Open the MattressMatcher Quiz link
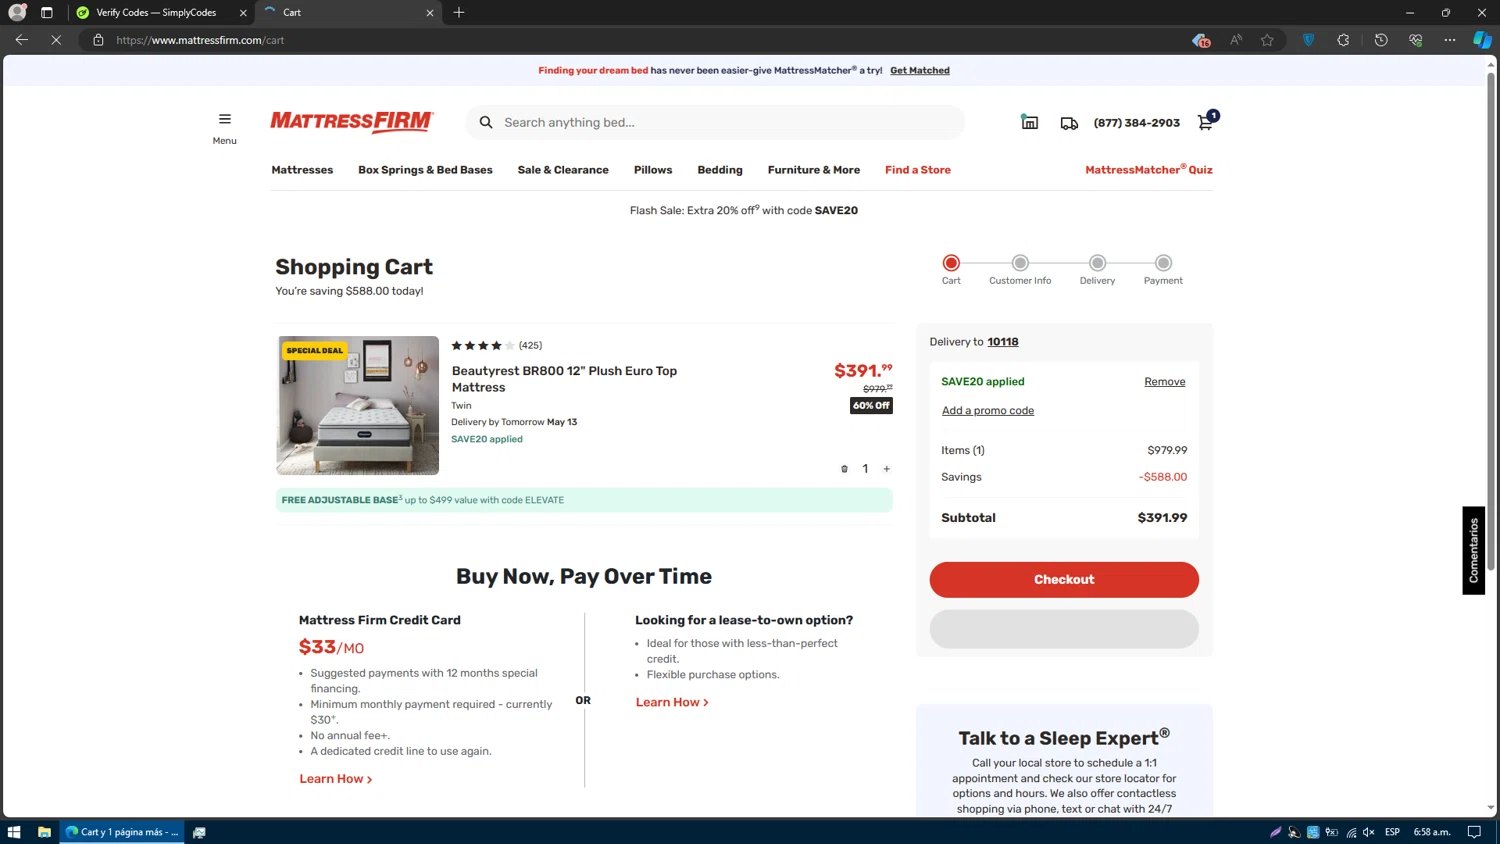This screenshot has height=844, width=1500. click(1149, 170)
